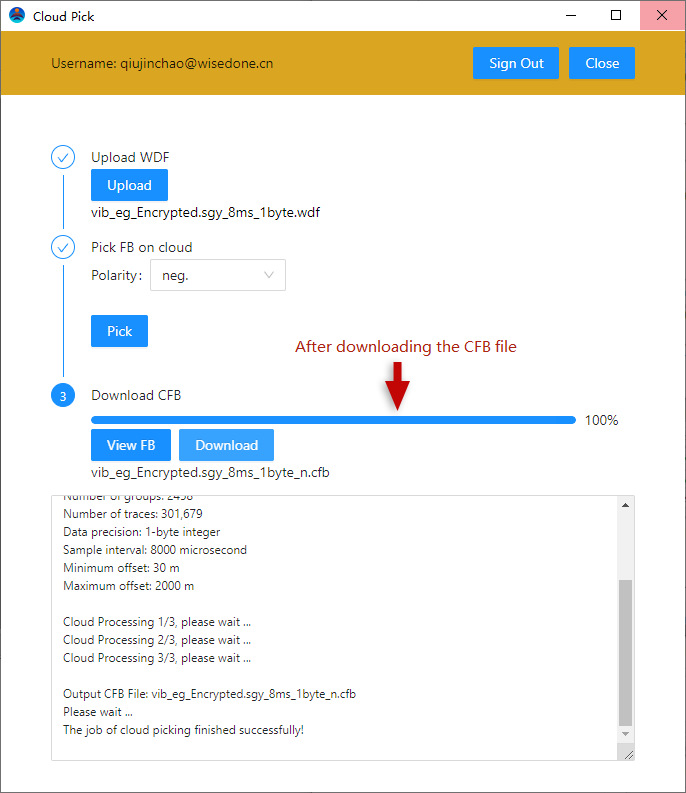Click the log scrollbar thumb
The width and height of the screenshot is (686, 793).
625,650
